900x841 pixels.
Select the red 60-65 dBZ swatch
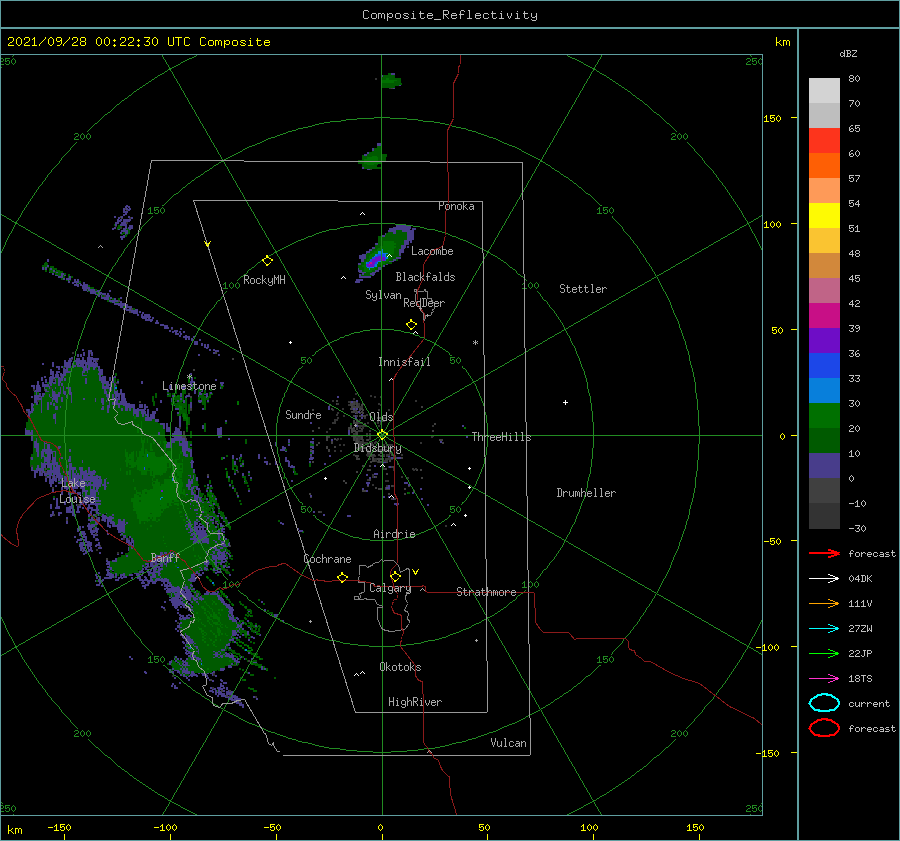(x=824, y=141)
